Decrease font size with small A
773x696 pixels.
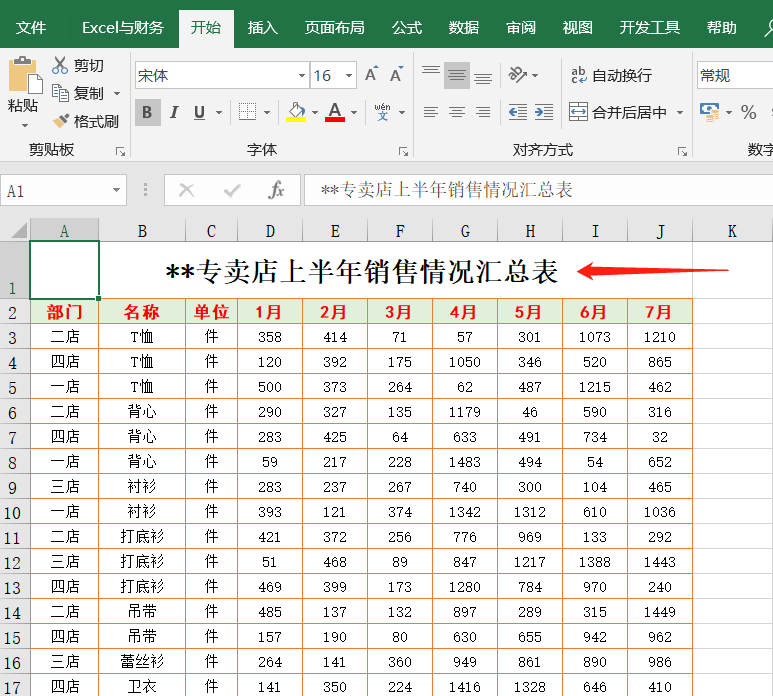[x=396, y=75]
